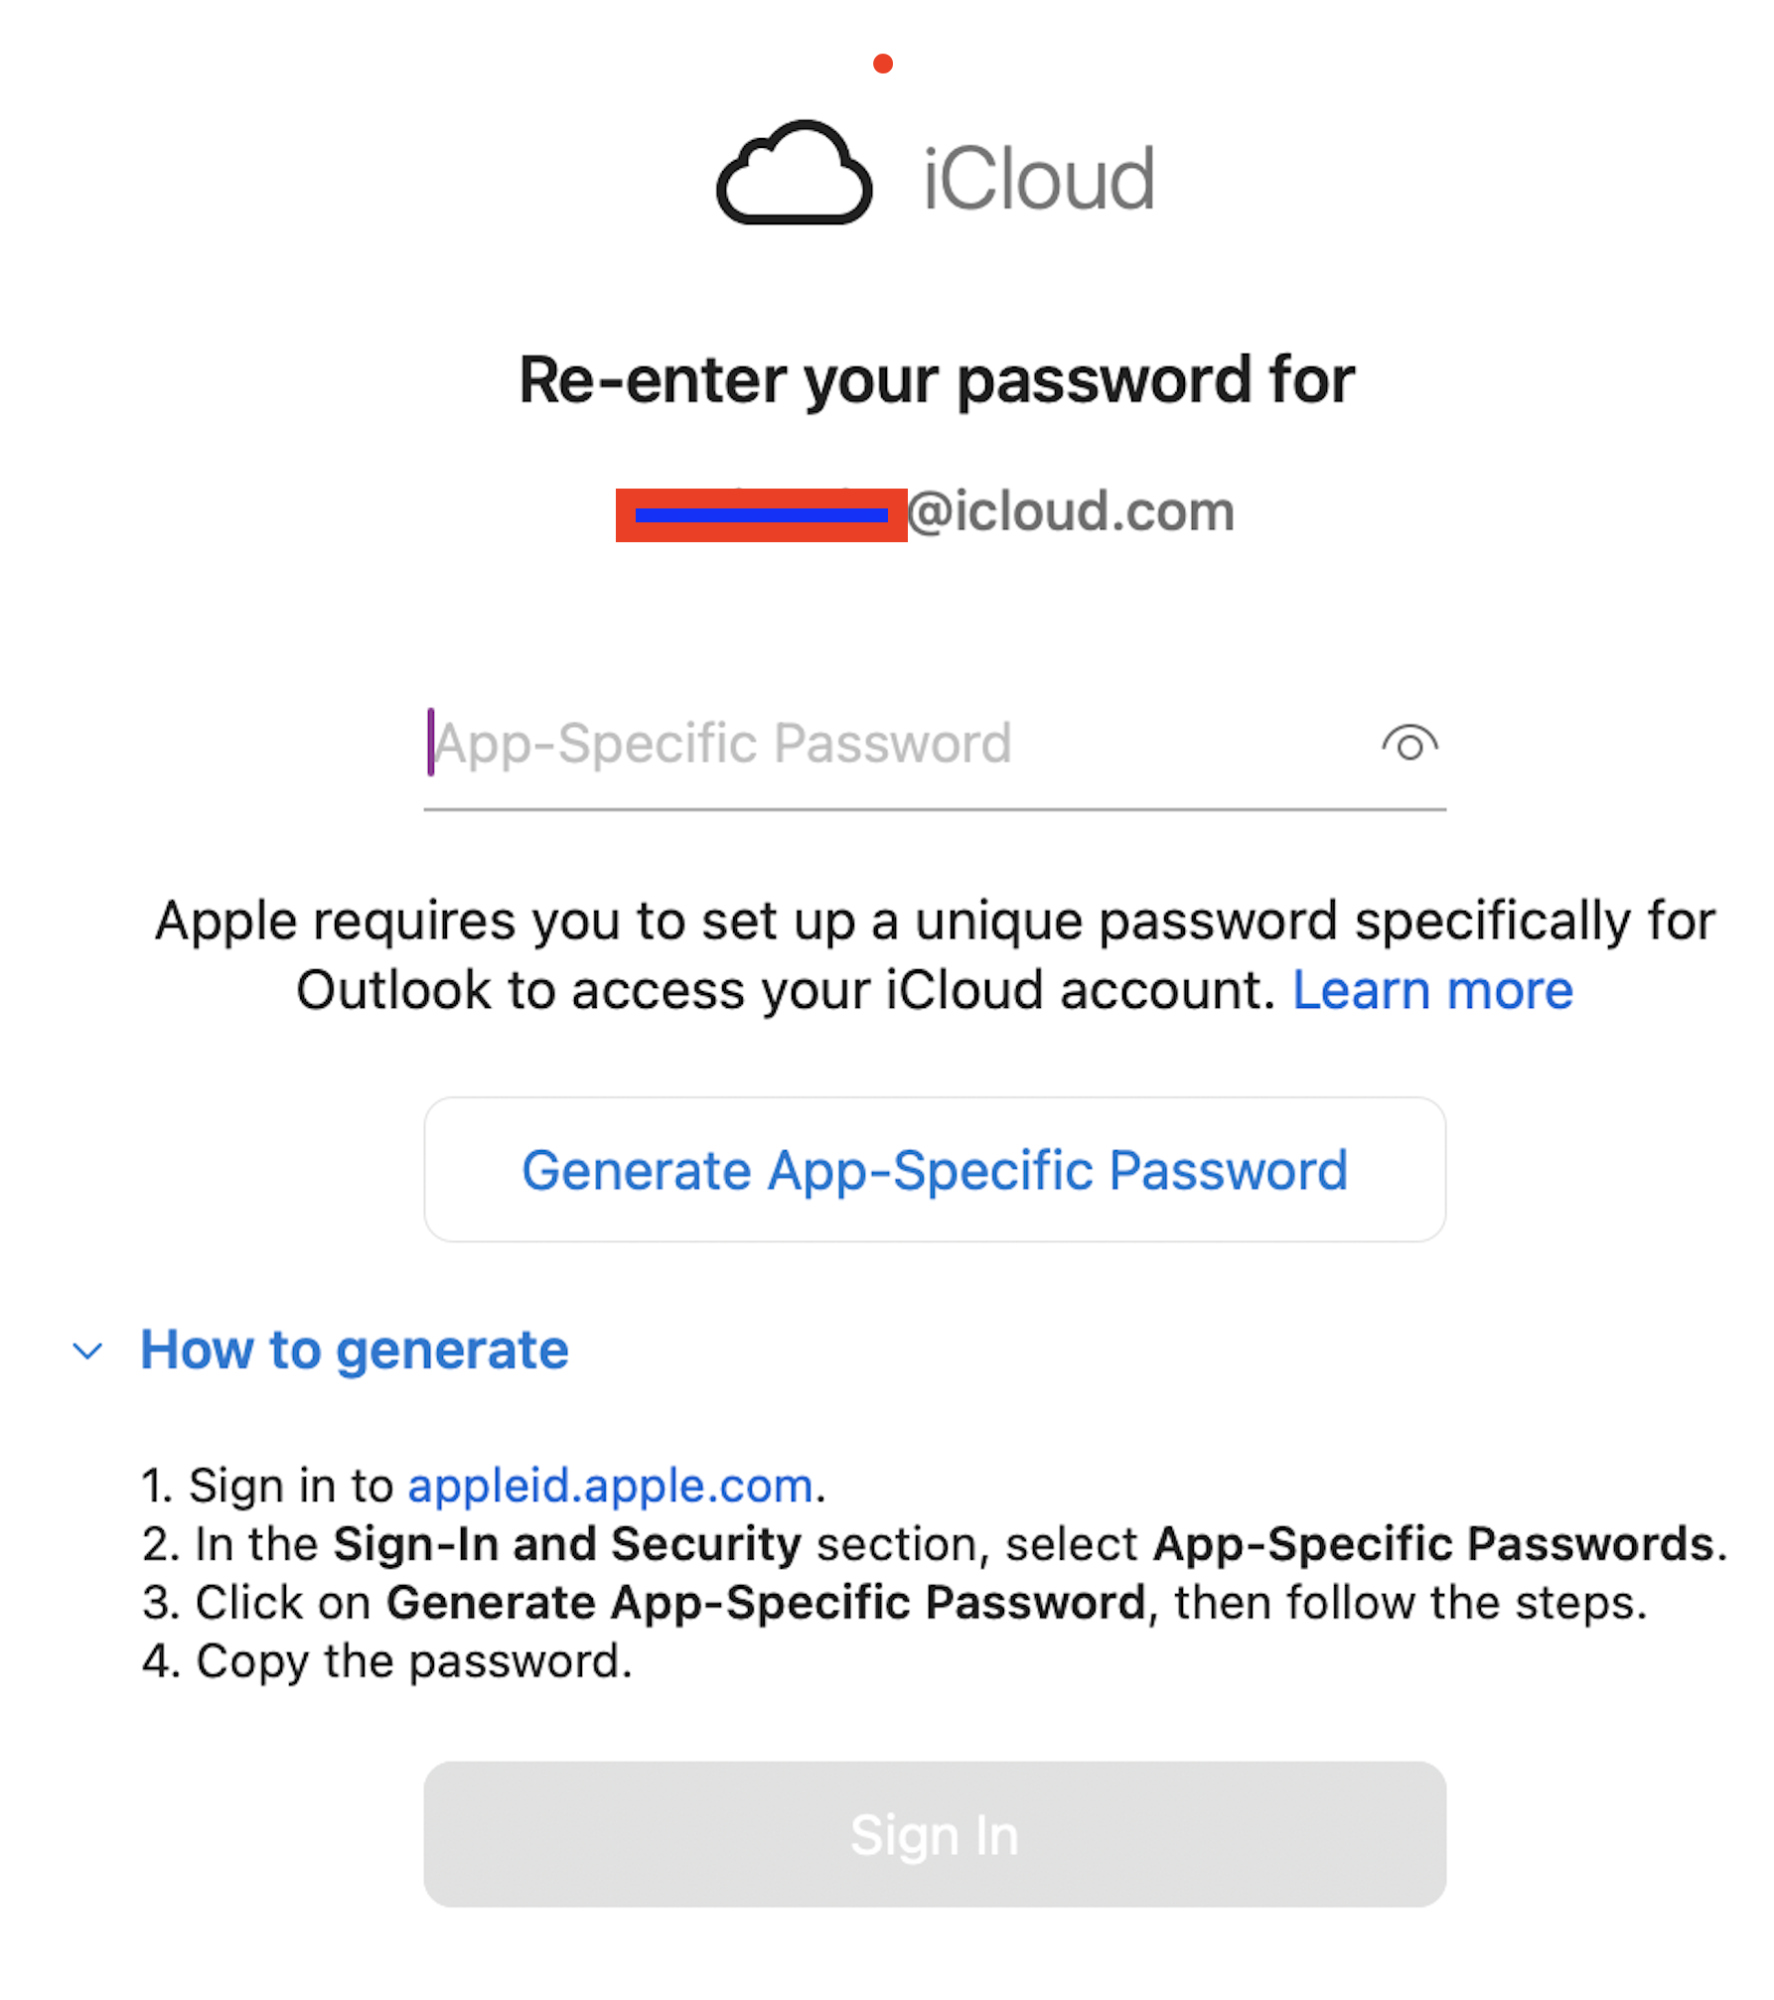Click bold "Generate App-Specific Password" in step three
Screen dimensions: 1774x2000
765,1602
